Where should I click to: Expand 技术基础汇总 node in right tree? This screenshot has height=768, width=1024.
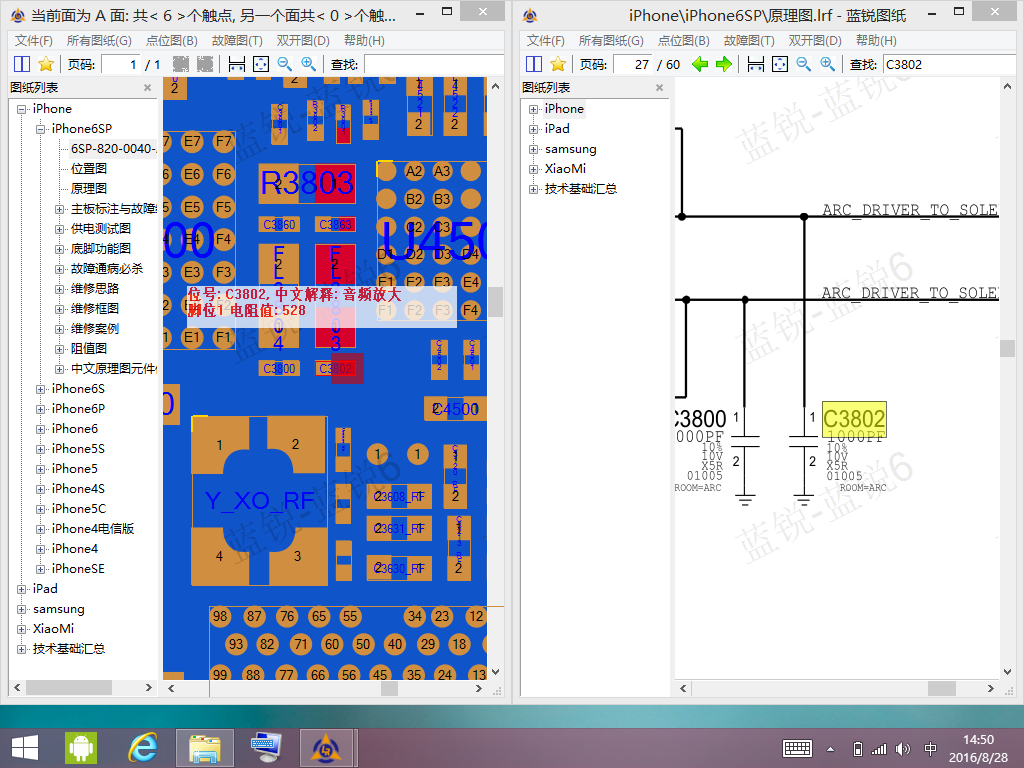click(534, 189)
